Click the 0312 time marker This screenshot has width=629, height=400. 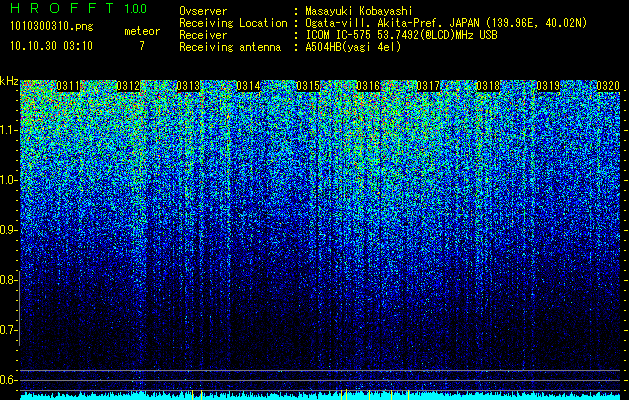[x=128, y=86]
